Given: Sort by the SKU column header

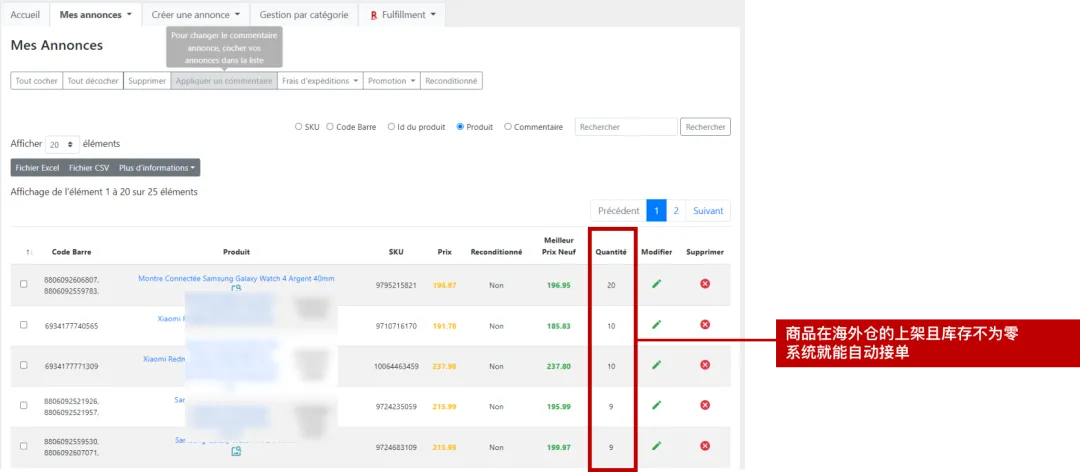Looking at the screenshot, I should [396, 252].
